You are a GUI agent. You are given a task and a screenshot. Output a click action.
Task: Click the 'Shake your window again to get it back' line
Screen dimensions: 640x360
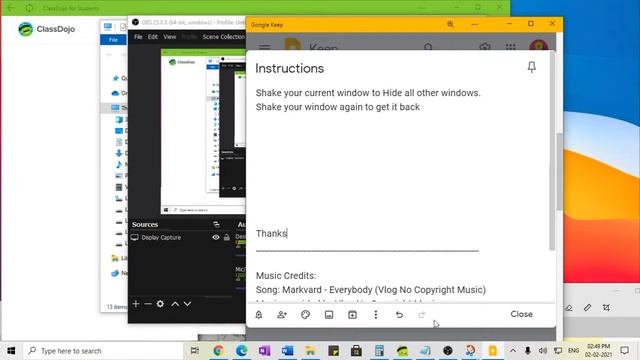click(x=338, y=107)
